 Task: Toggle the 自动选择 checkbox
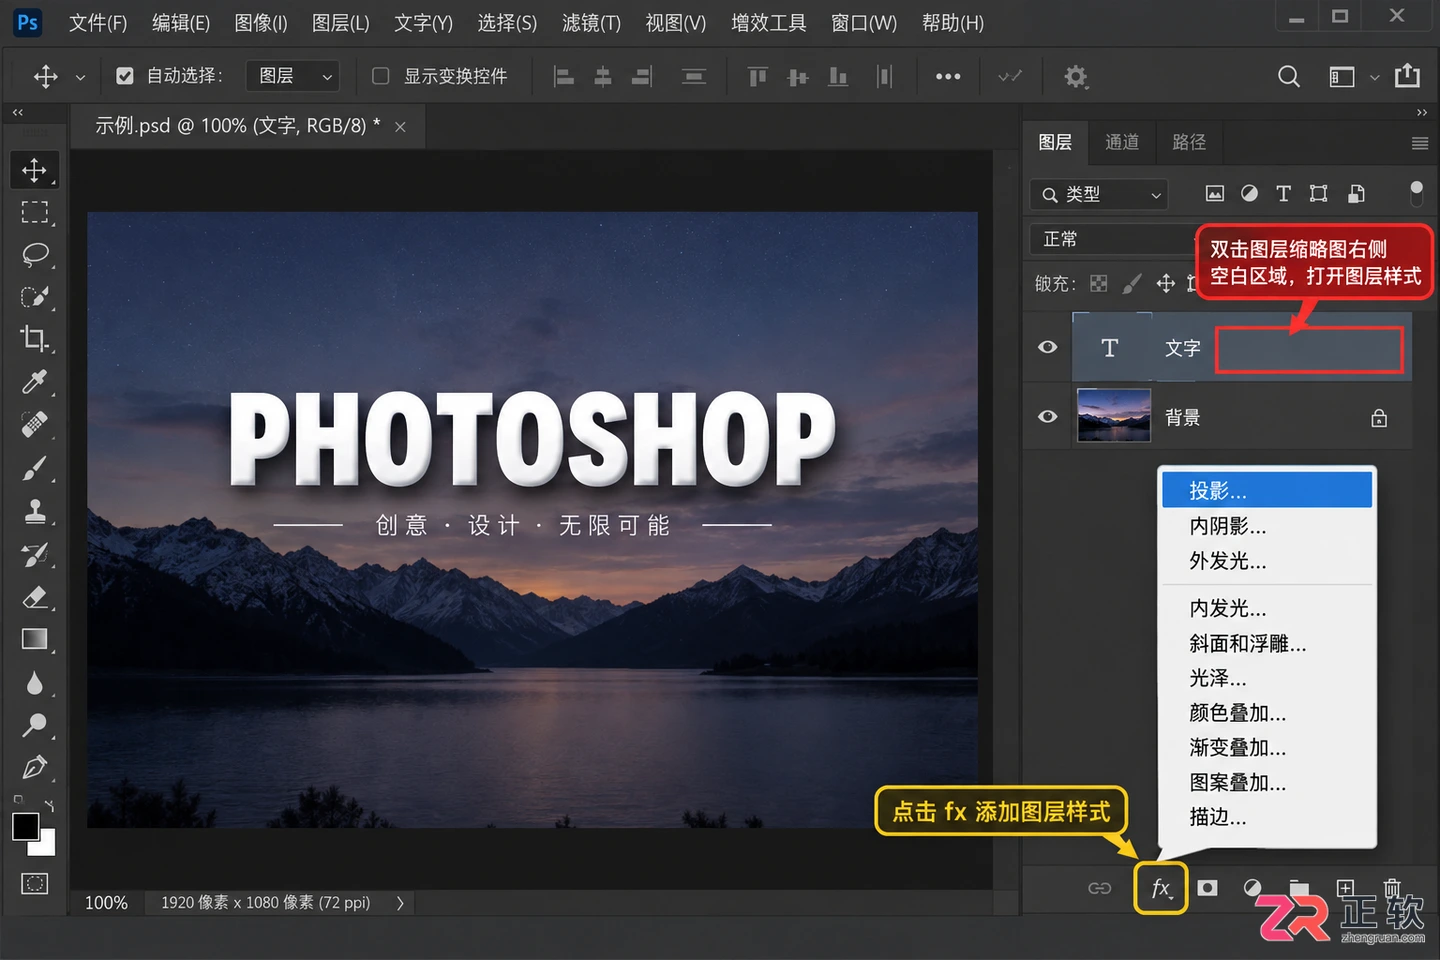125,76
